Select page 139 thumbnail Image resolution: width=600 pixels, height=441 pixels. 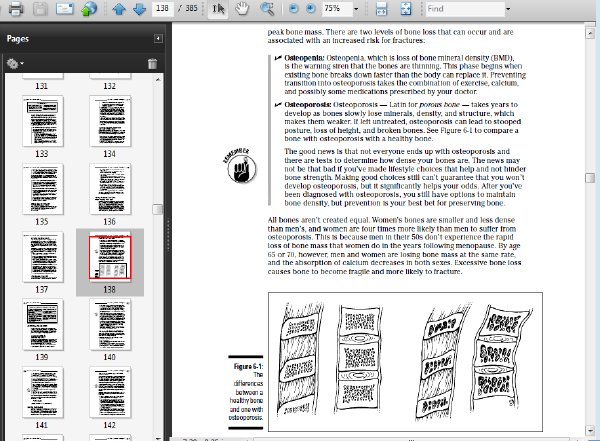point(42,325)
